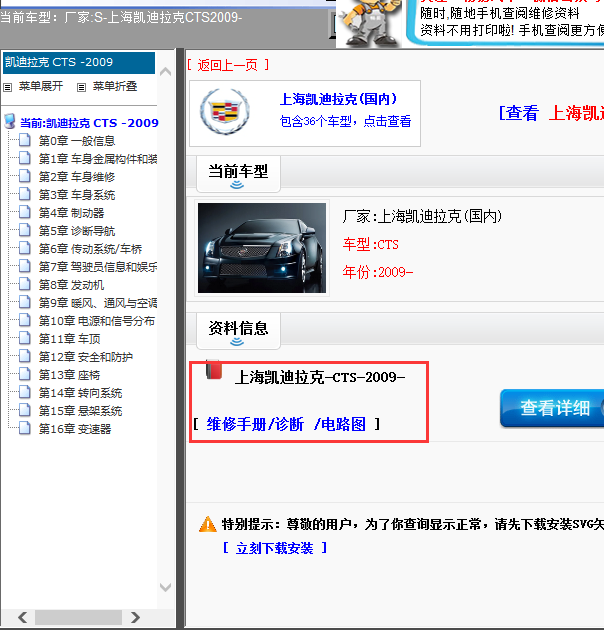Click the page icon of 第10章 电源和信号分布
The width and height of the screenshot is (604, 630).
pos(25,320)
